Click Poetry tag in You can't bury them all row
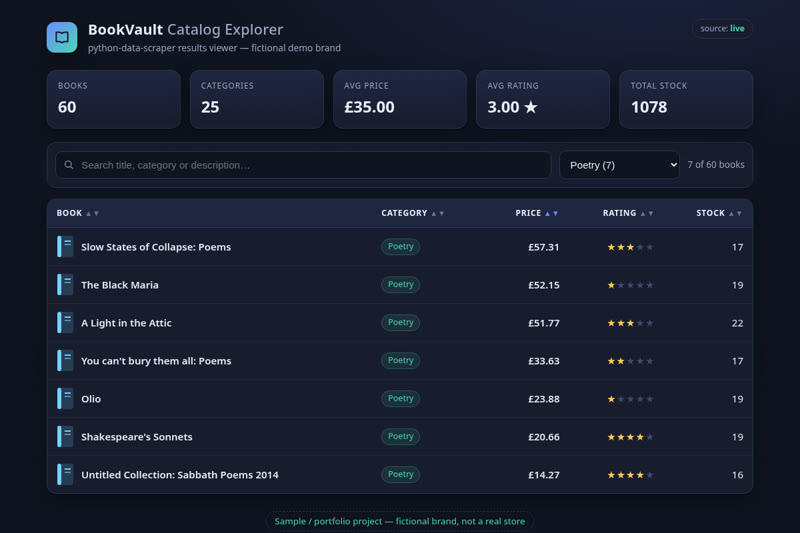The width and height of the screenshot is (800, 533). click(x=401, y=360)
